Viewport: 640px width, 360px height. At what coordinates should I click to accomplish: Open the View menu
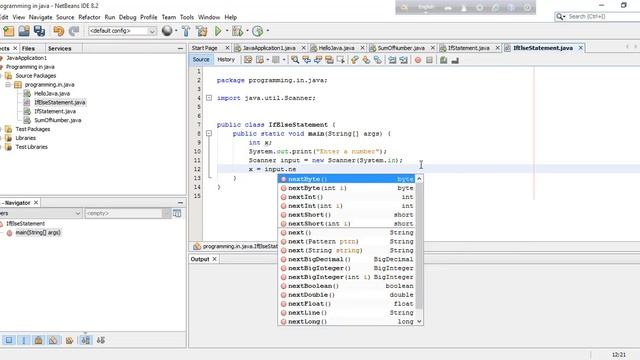[x=19, y=17]
